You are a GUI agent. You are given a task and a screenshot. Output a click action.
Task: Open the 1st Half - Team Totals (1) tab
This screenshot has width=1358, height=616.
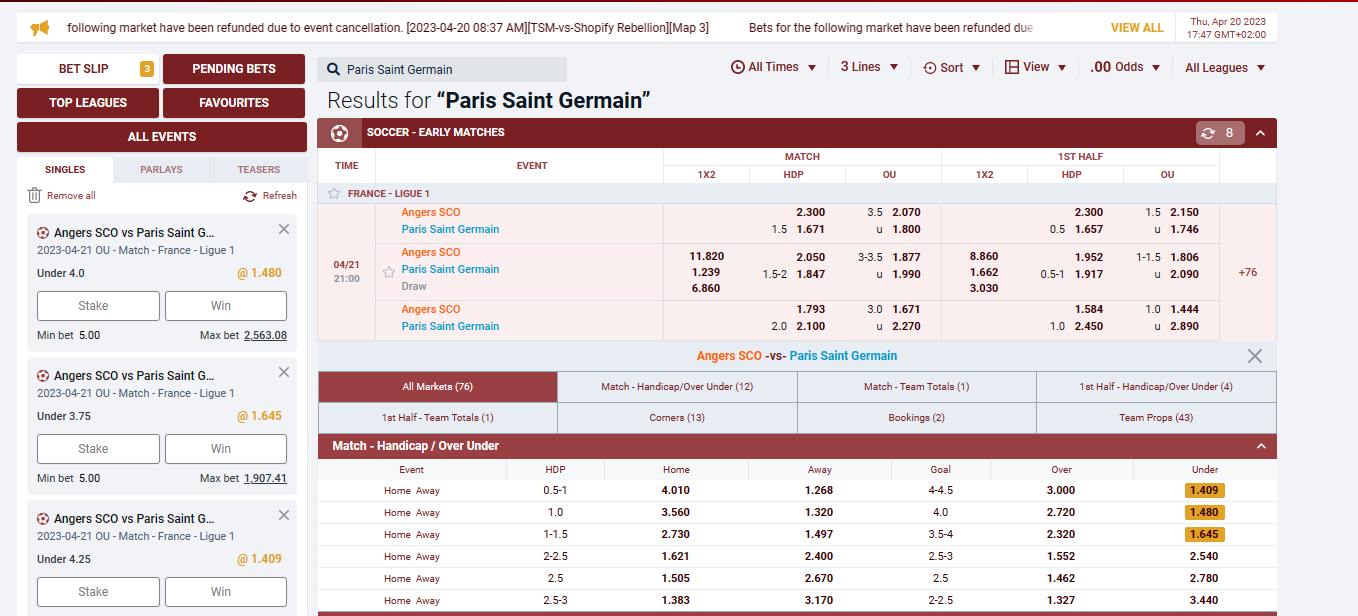pyautogui.click(x=438, y=418)
